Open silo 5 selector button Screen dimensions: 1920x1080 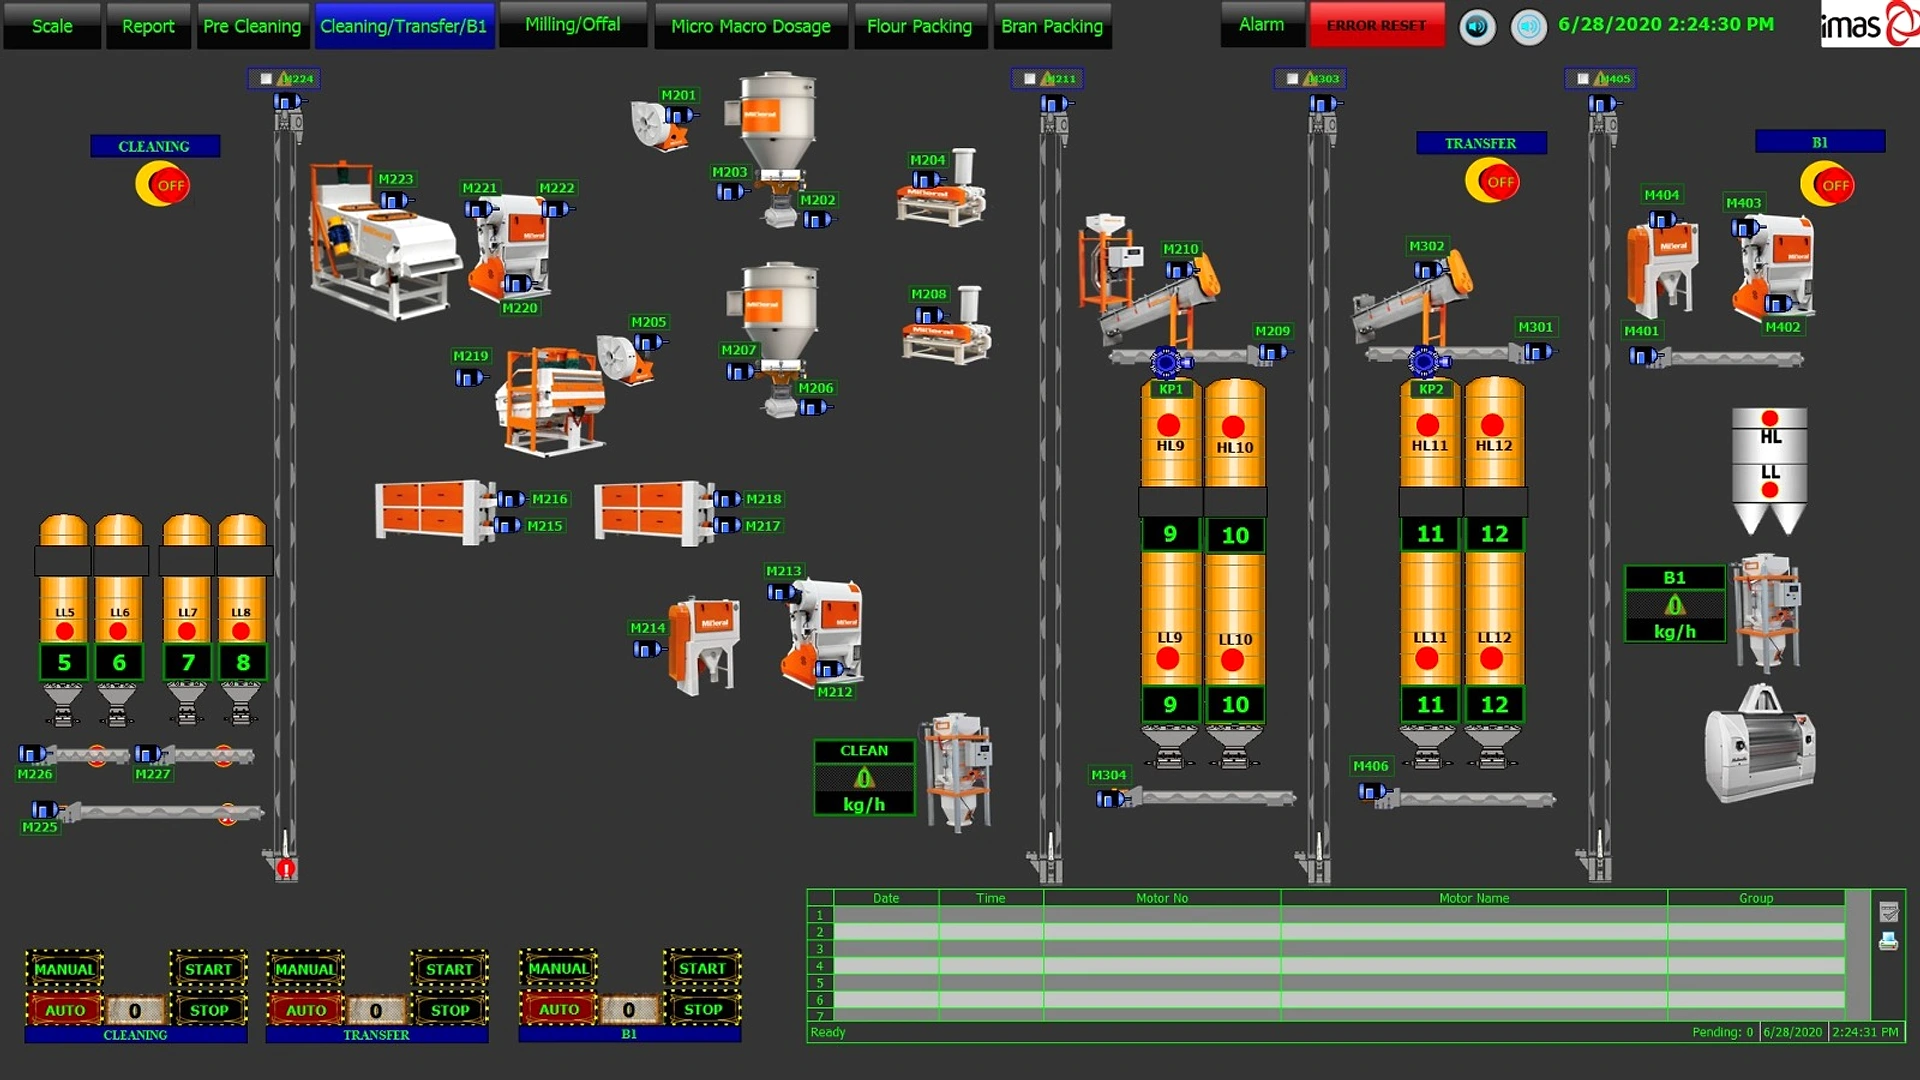pyautogui.click(x=64, y=662)
